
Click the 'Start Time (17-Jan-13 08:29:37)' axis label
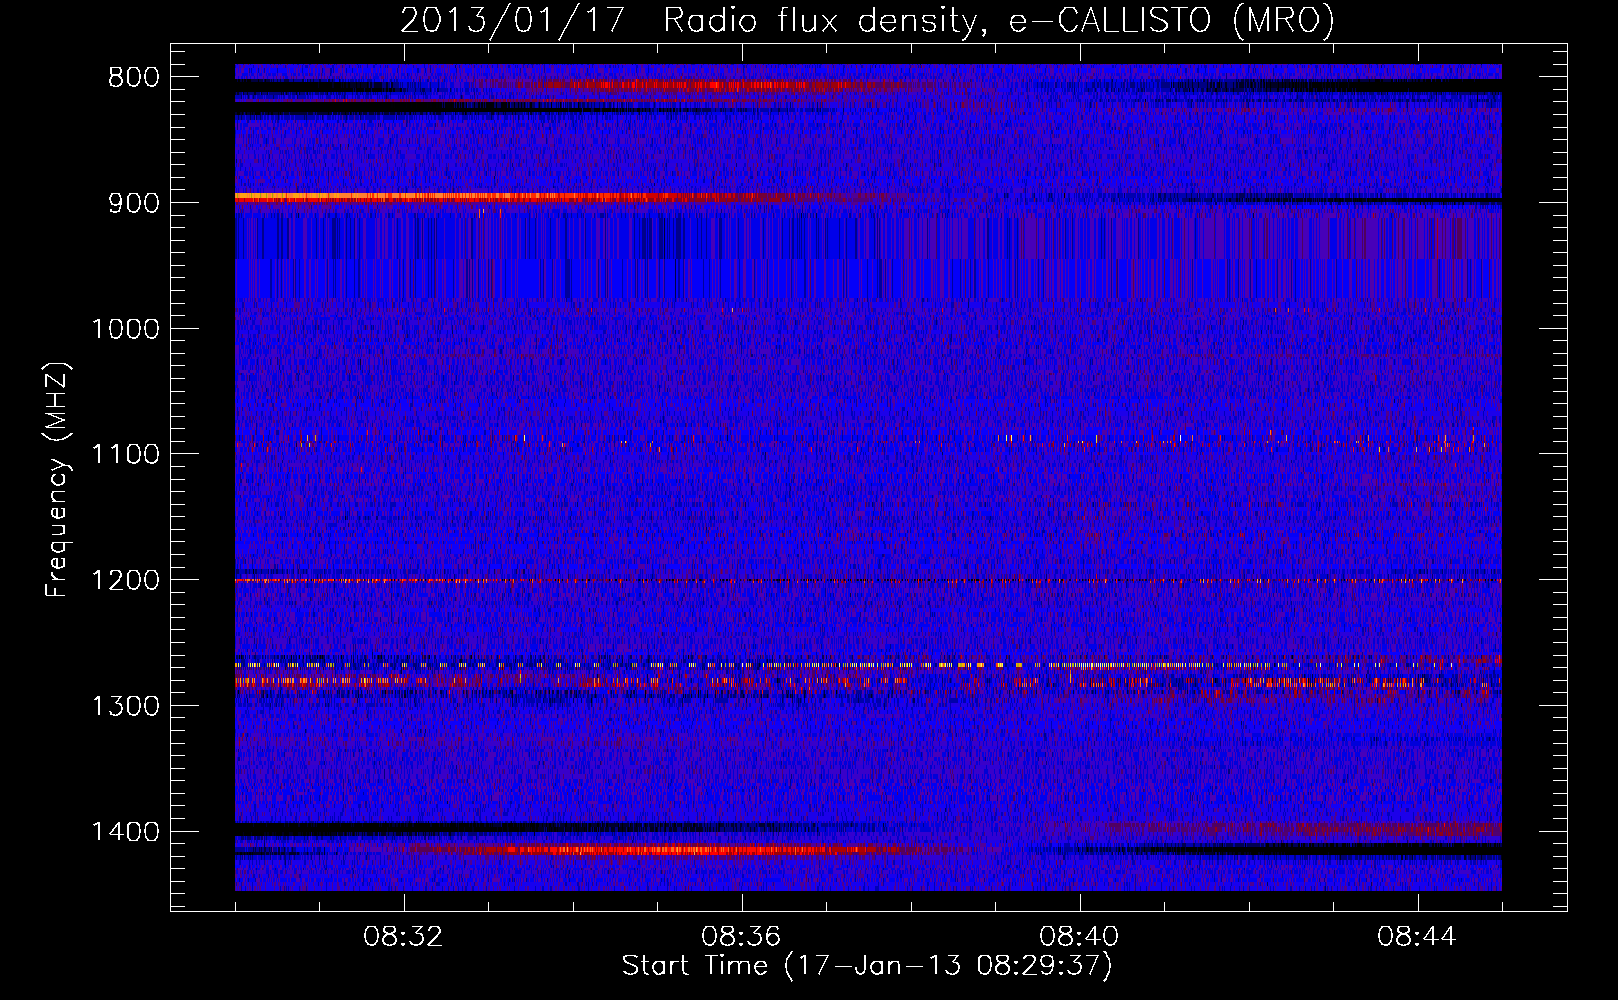point(867,966)
